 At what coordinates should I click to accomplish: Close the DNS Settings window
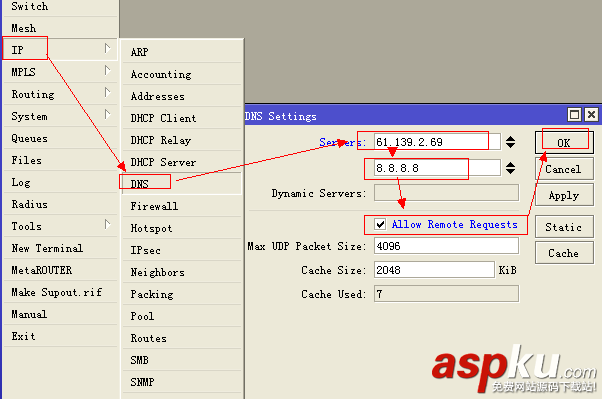pyautogui.click(x=591, y=115)
